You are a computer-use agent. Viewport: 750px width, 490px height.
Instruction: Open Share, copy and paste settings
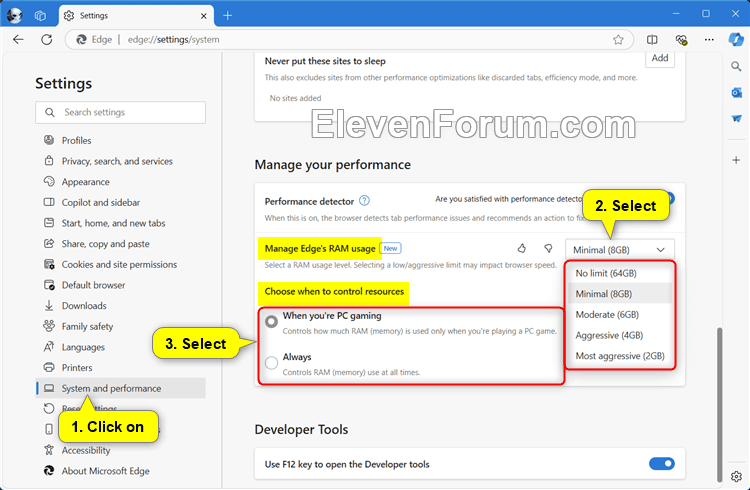click(x=121, y=244)
